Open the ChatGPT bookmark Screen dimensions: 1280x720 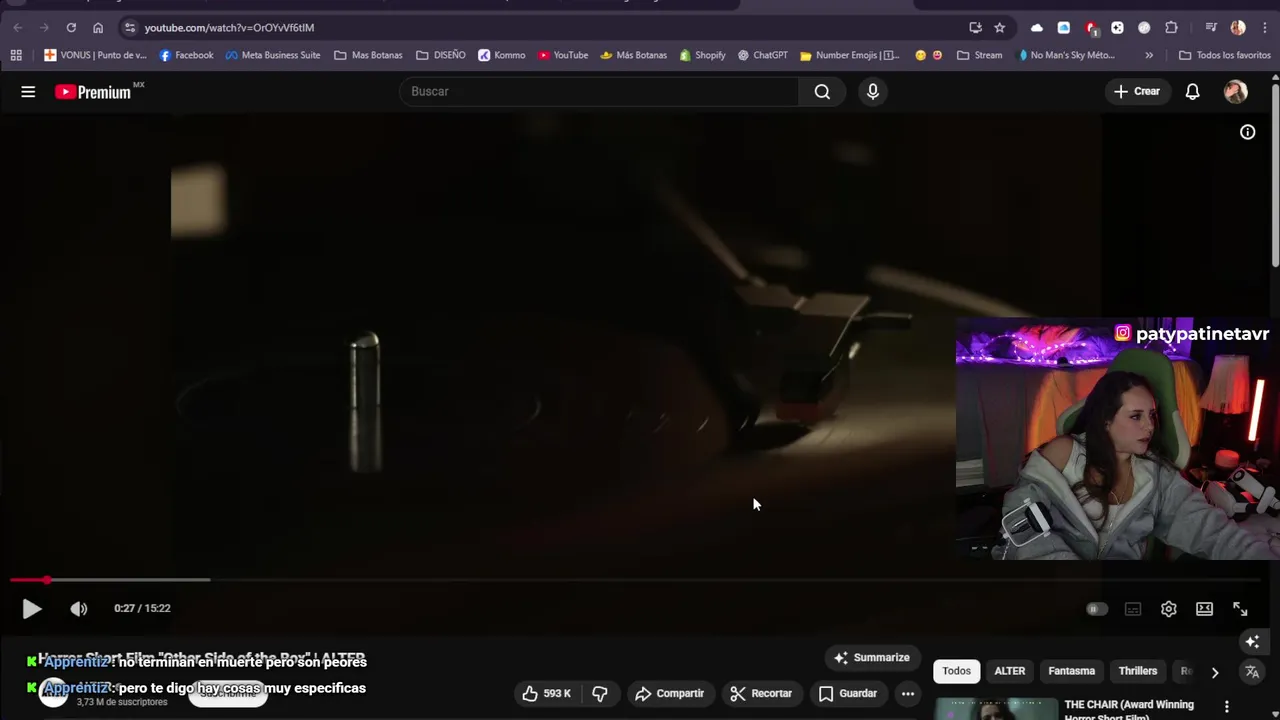coord(762,55)
